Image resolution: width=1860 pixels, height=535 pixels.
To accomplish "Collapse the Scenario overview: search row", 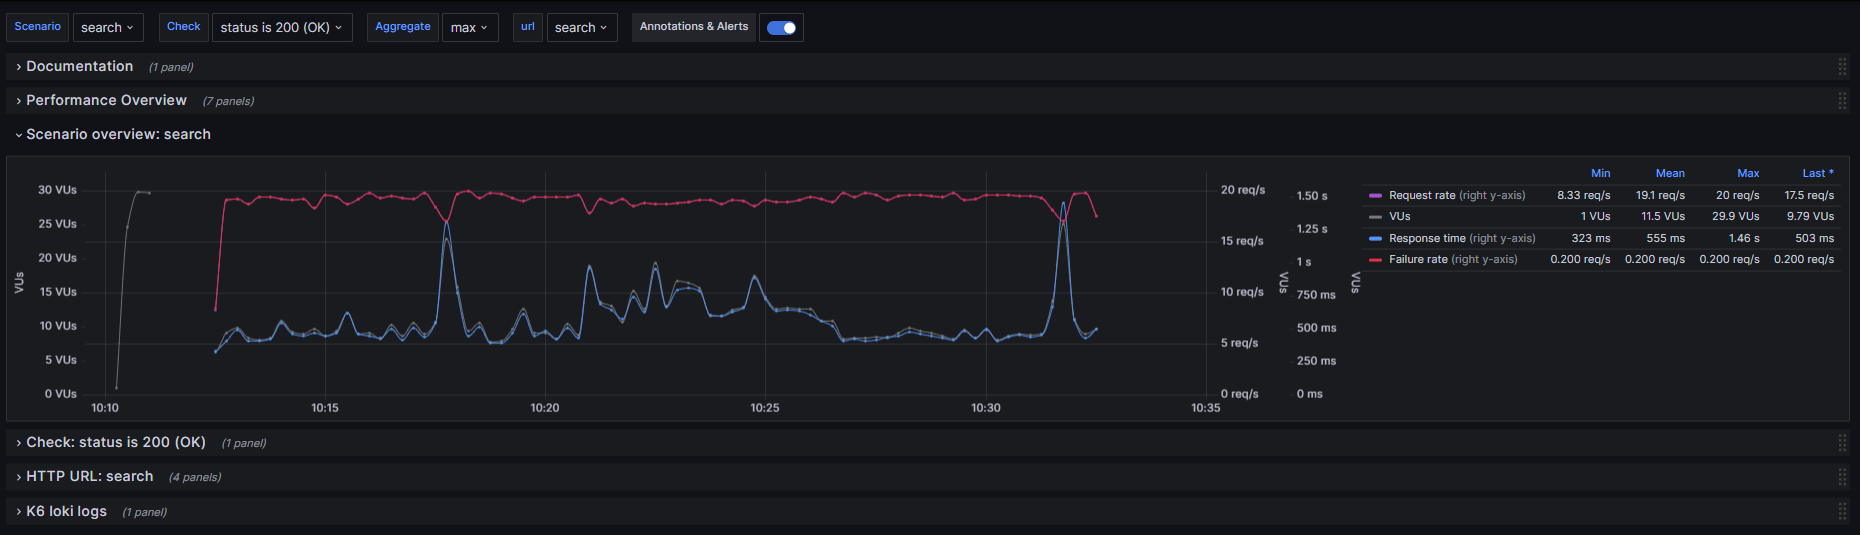I will coord(118,134).
